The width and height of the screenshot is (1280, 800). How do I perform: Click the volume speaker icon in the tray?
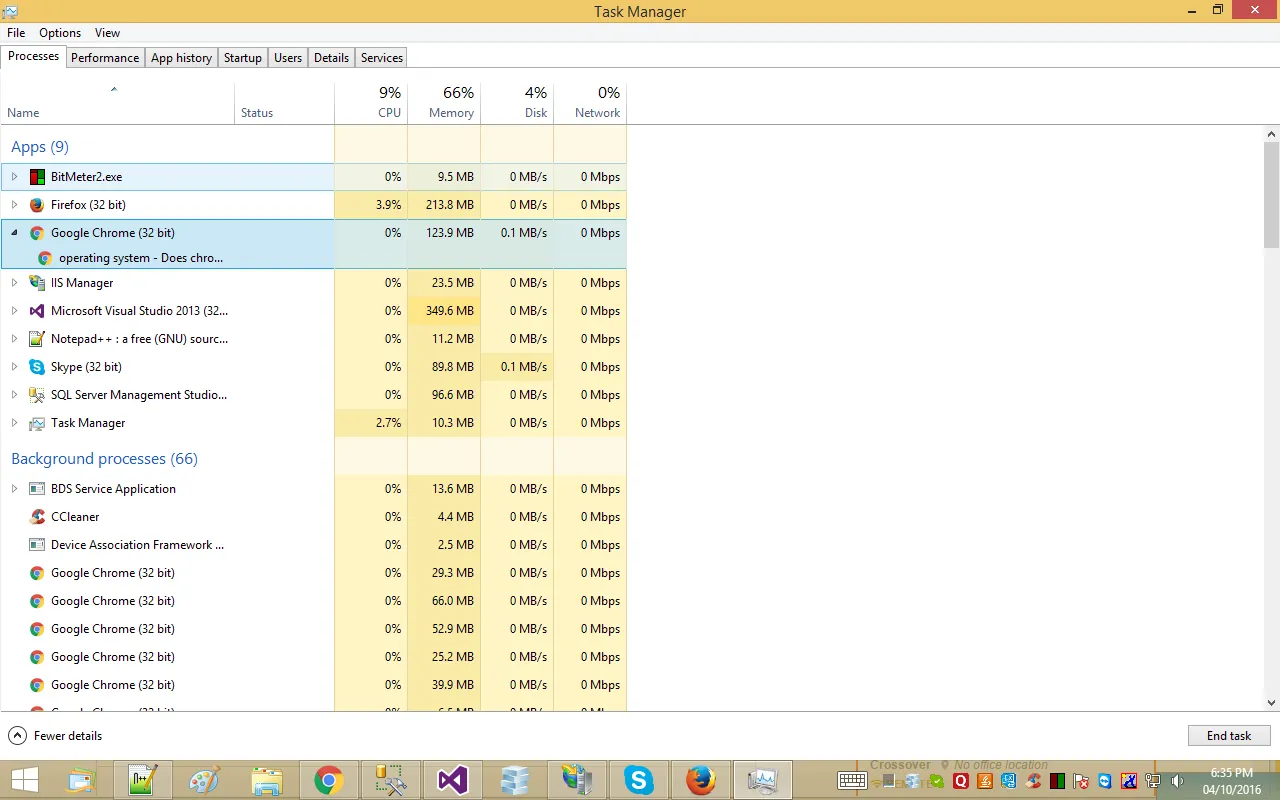1177,781
